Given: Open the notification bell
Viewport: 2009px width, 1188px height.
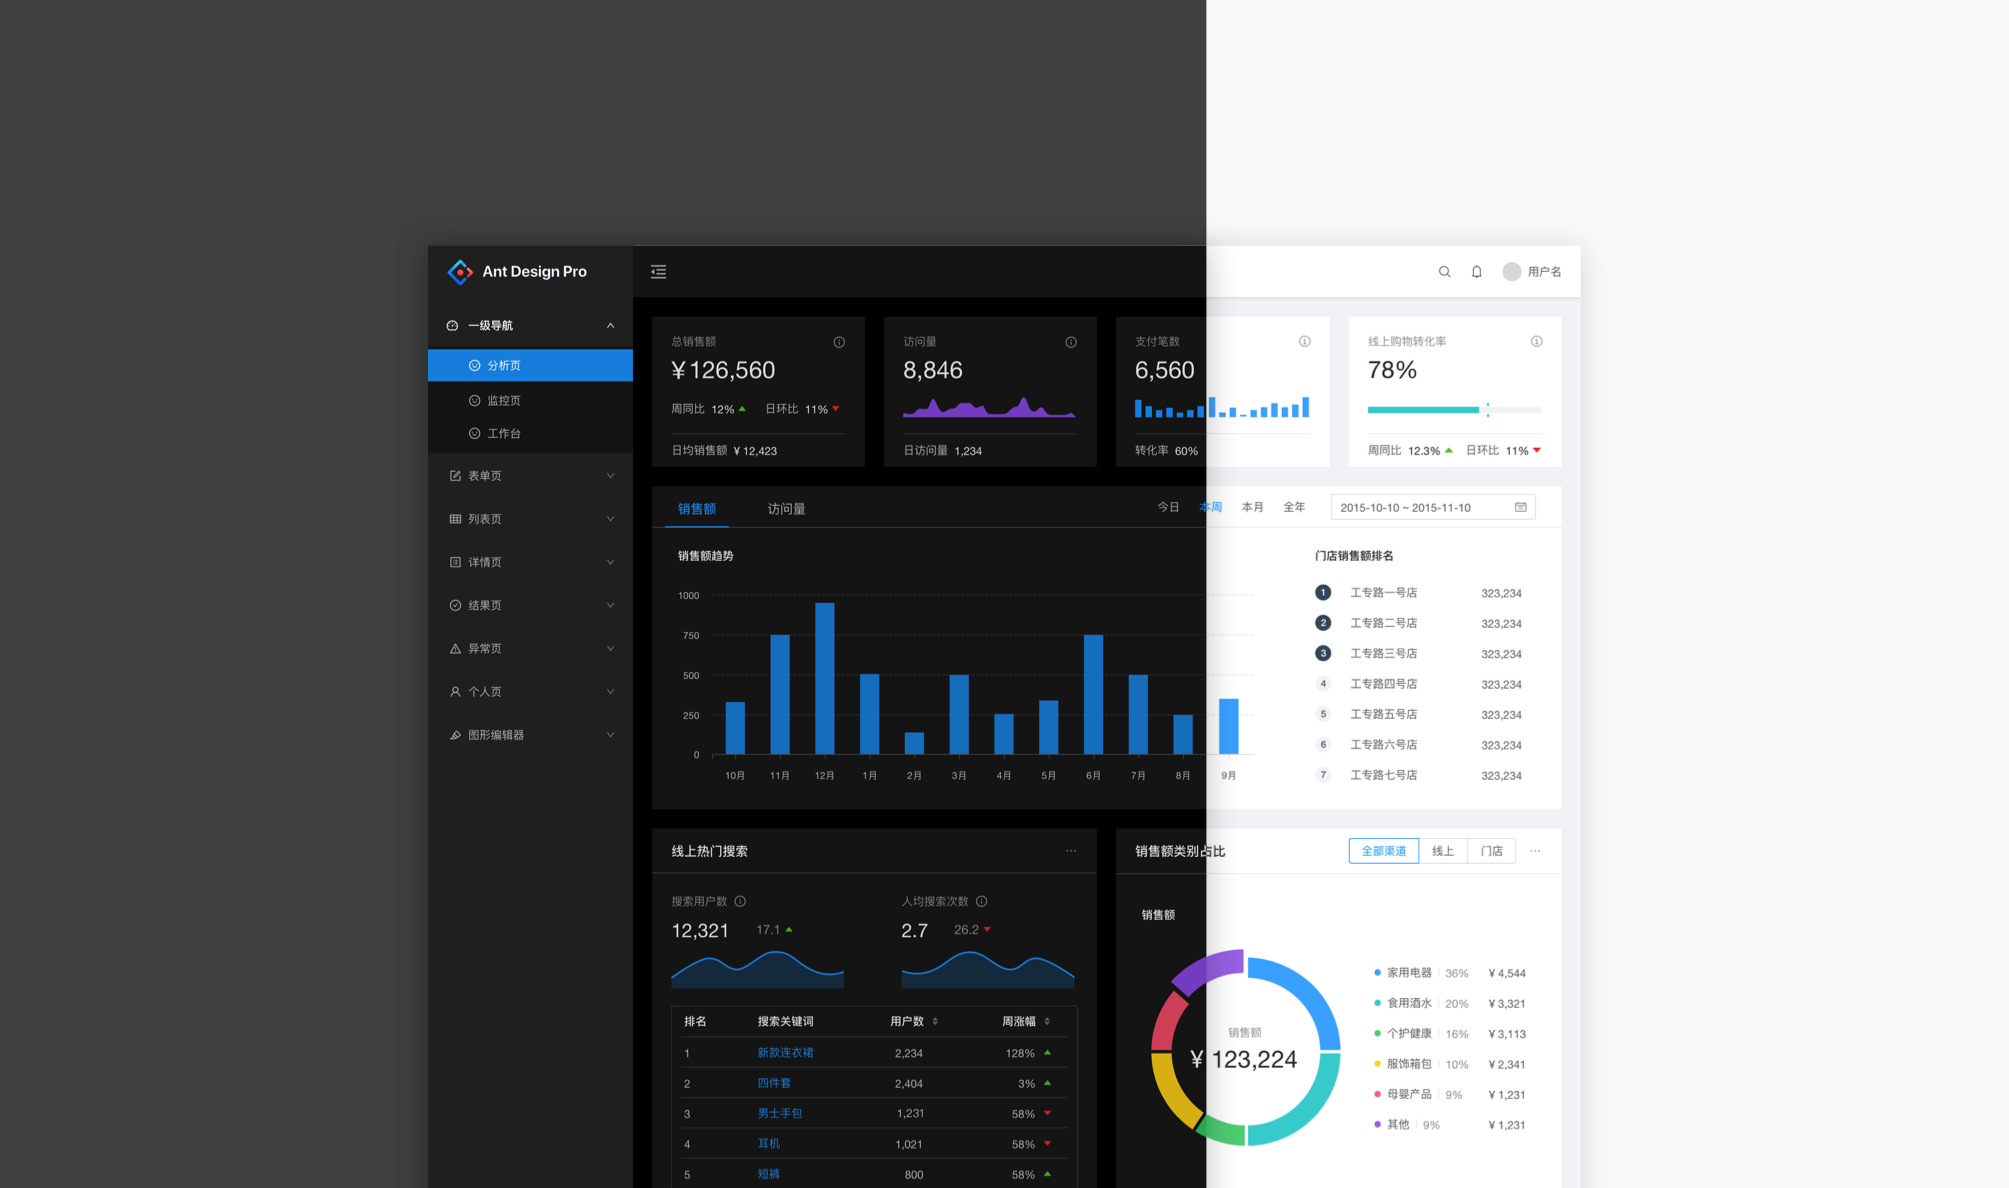Looking at the screenshot, I should pos(1476,272).
